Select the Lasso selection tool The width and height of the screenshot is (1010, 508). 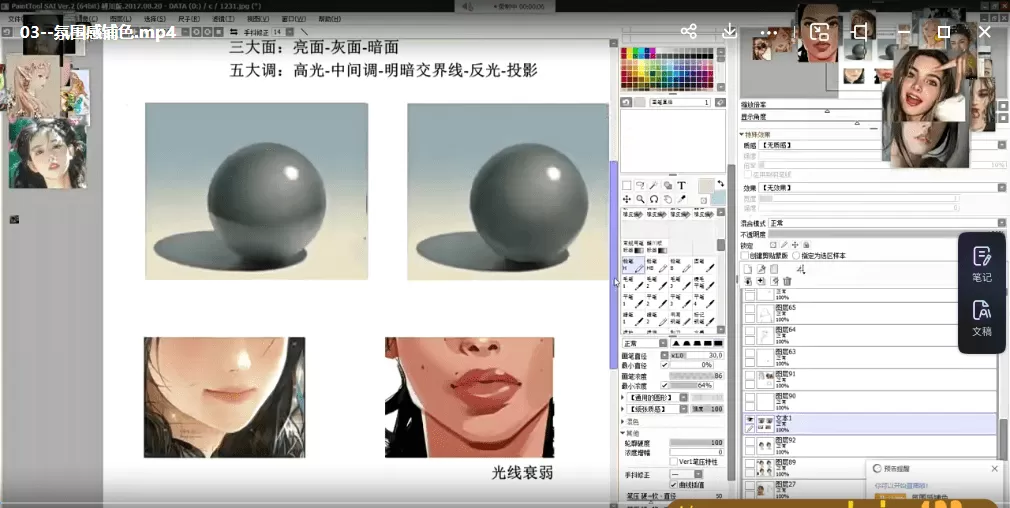pos(640,185)
